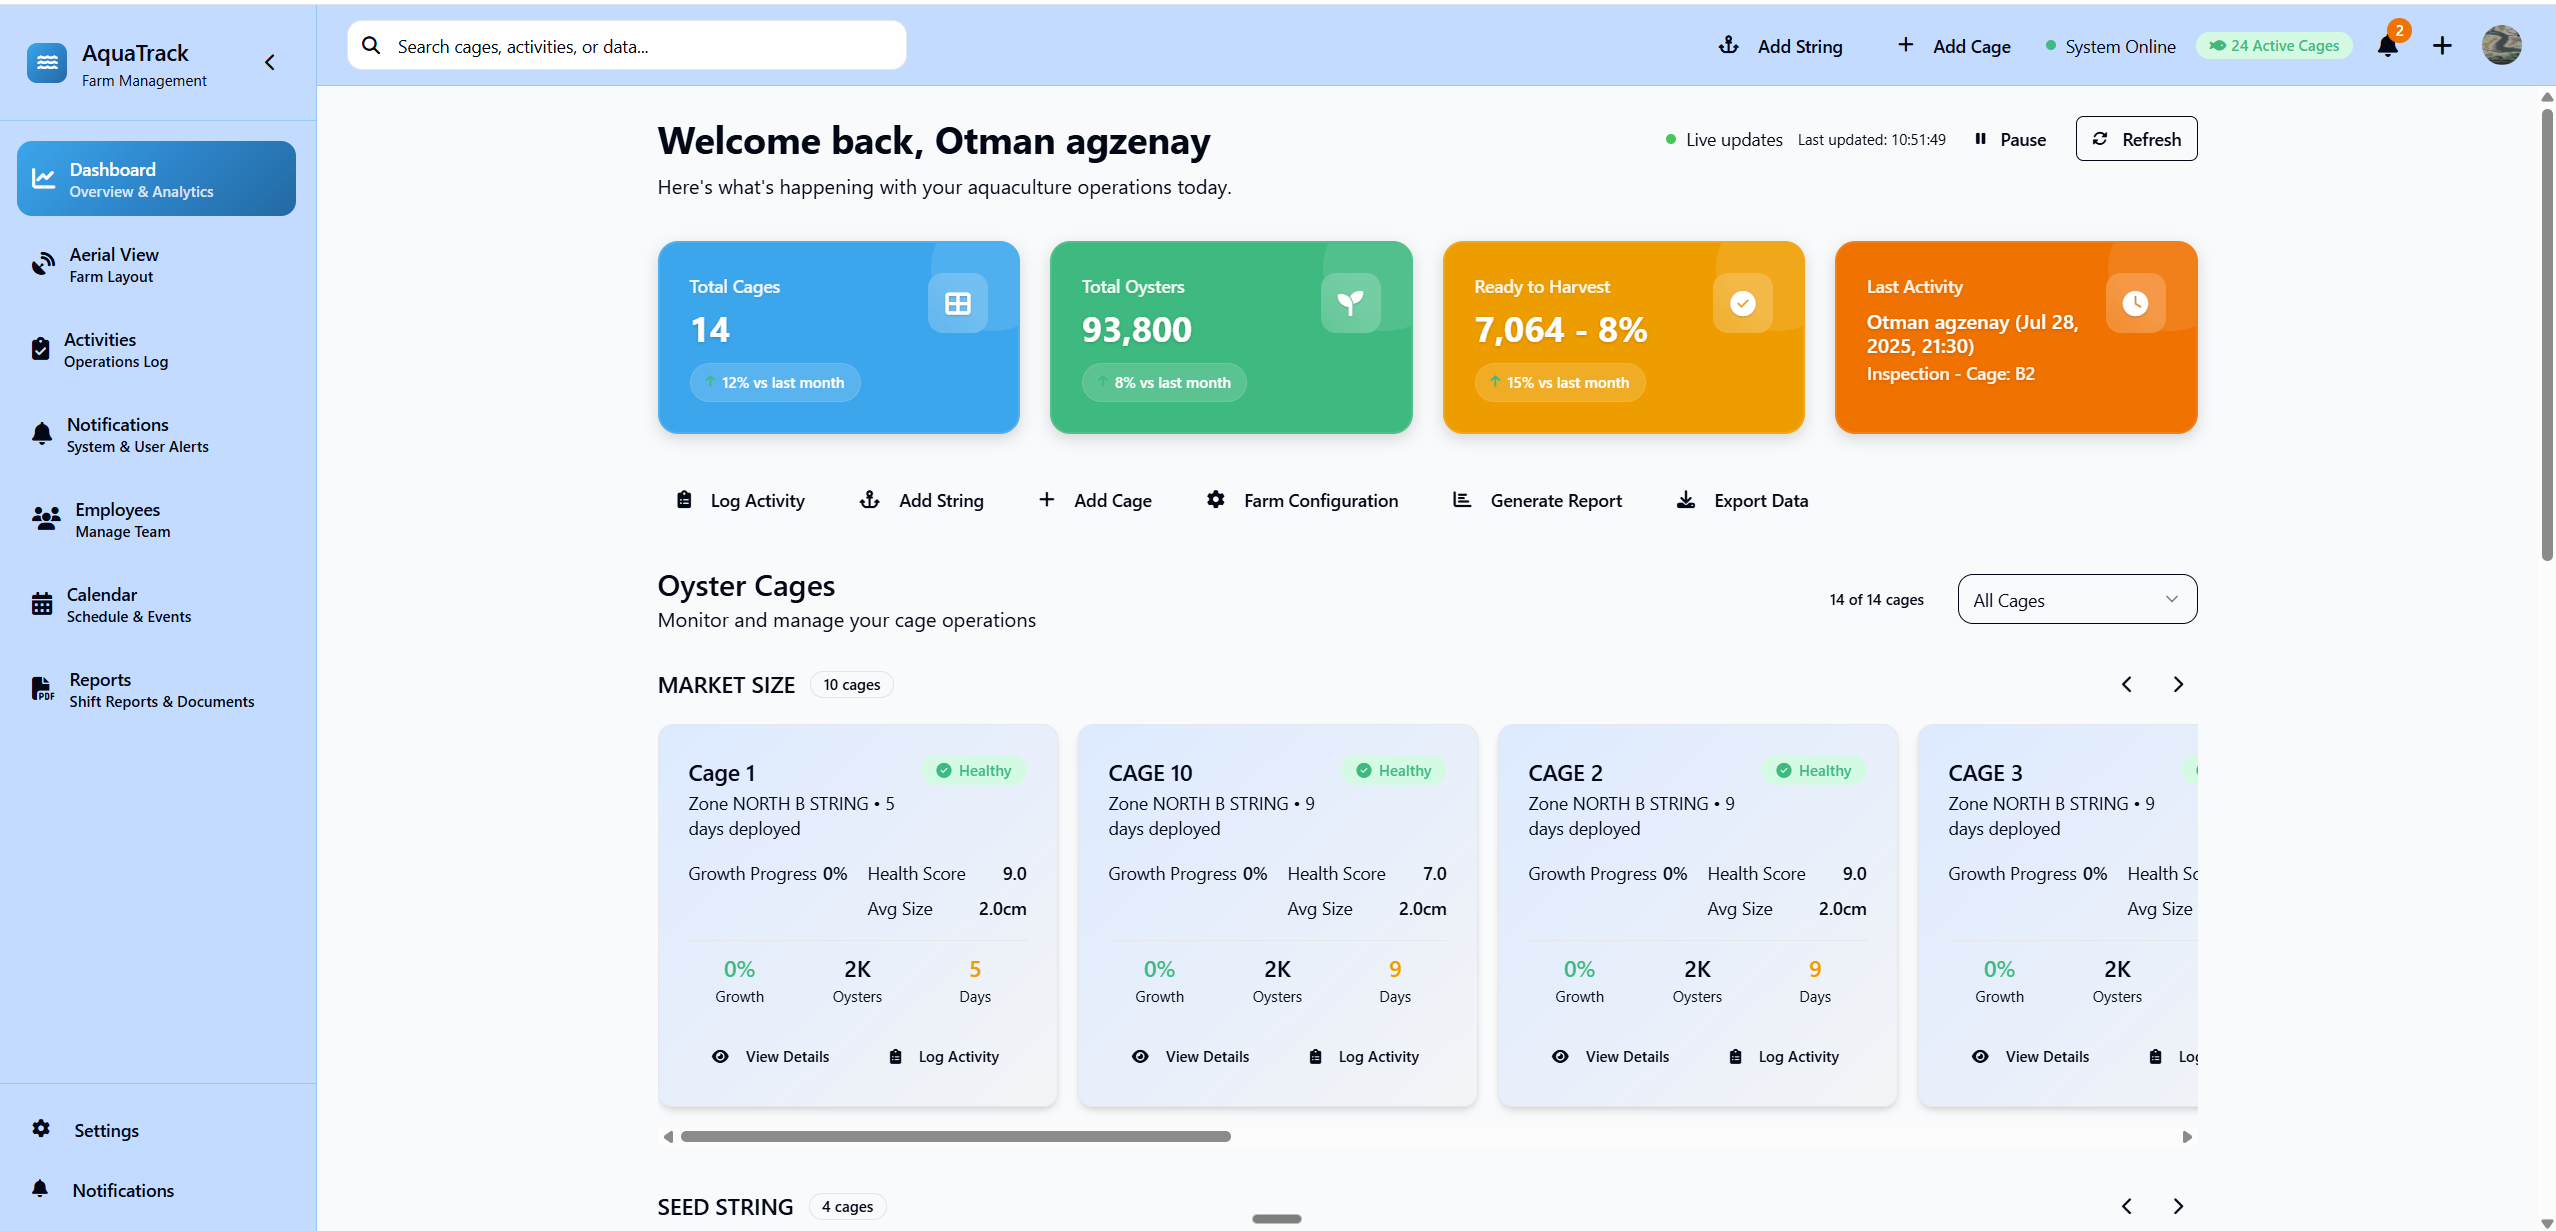Image resolution: width=2556 pixels, height=1231 pixels.
Task: Click the Total Oysters sprout icon
Action: click(x=1351, y=303)
